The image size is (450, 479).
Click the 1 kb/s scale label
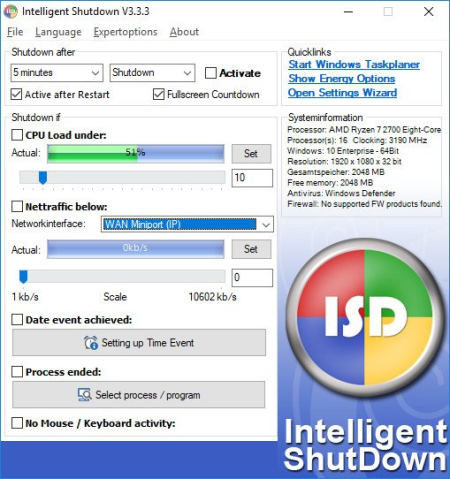[x=25, y=297]
